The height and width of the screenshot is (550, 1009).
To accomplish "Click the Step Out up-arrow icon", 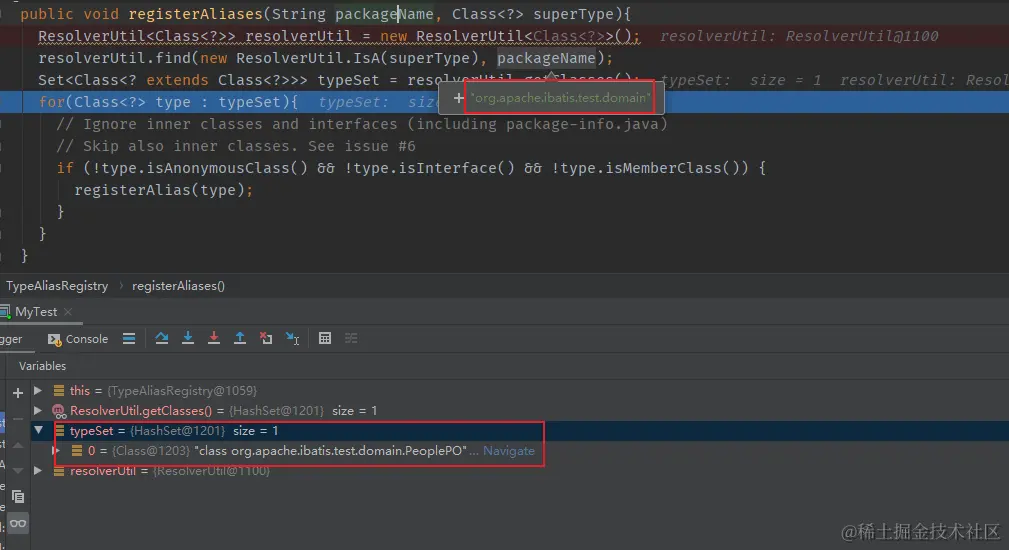I will (239, 338).
